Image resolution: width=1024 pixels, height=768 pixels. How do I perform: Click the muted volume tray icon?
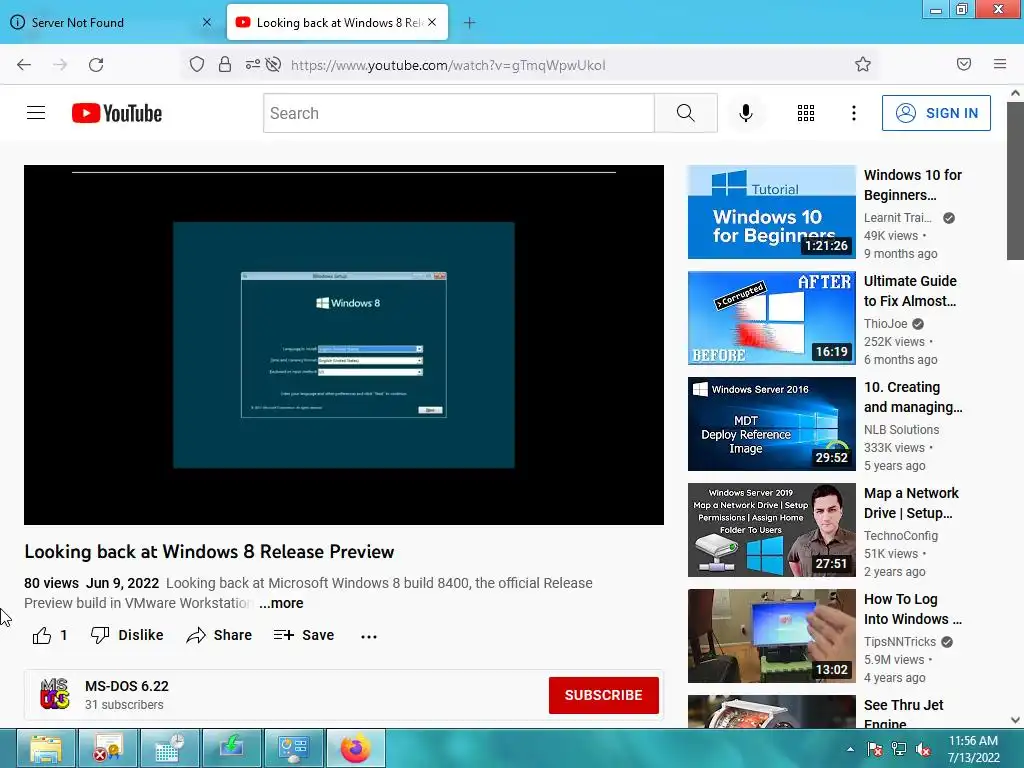pos(923,750)
